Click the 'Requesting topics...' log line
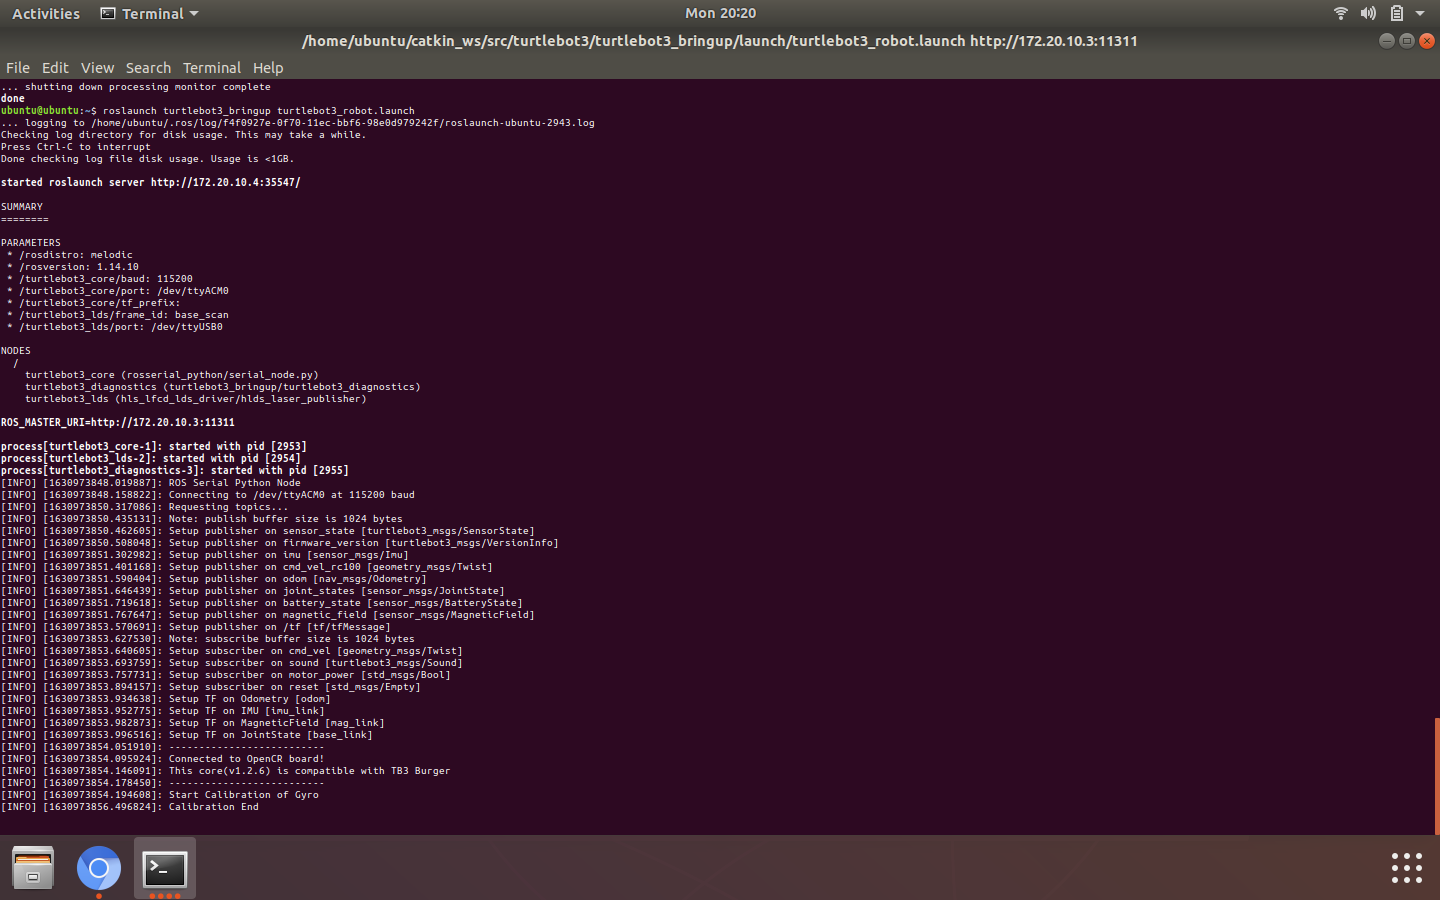This screenshot has width=1440, height=900. click(x=145, y=507)
